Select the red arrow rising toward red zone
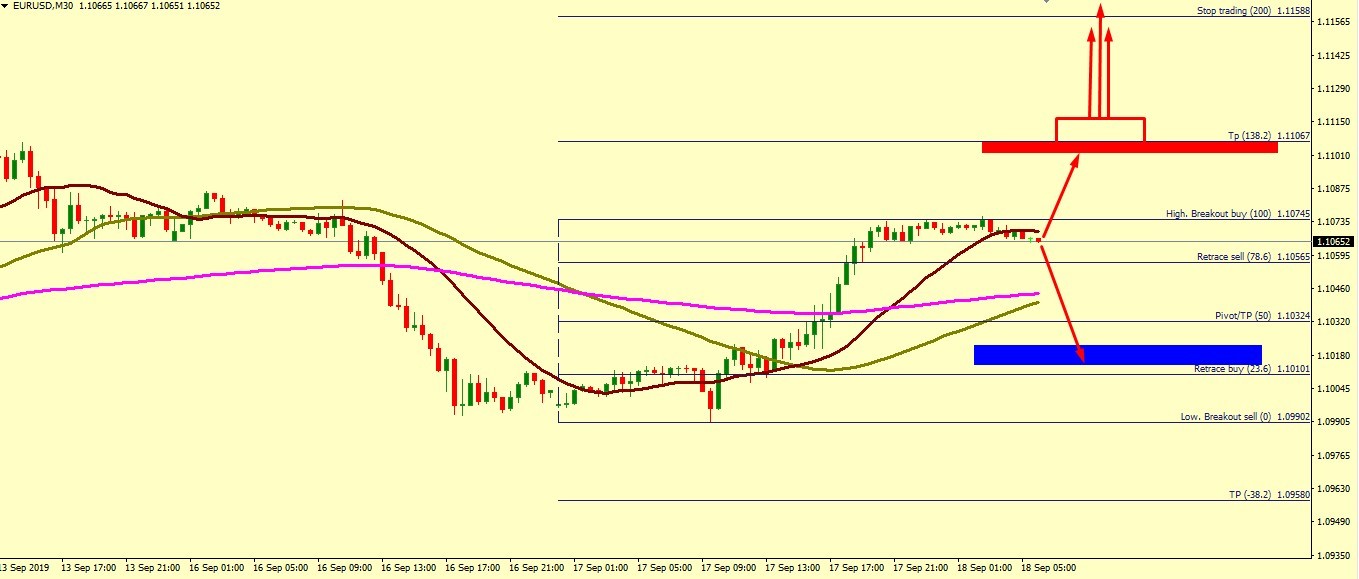This screenshot has width=1359, height=579. 1060,195
